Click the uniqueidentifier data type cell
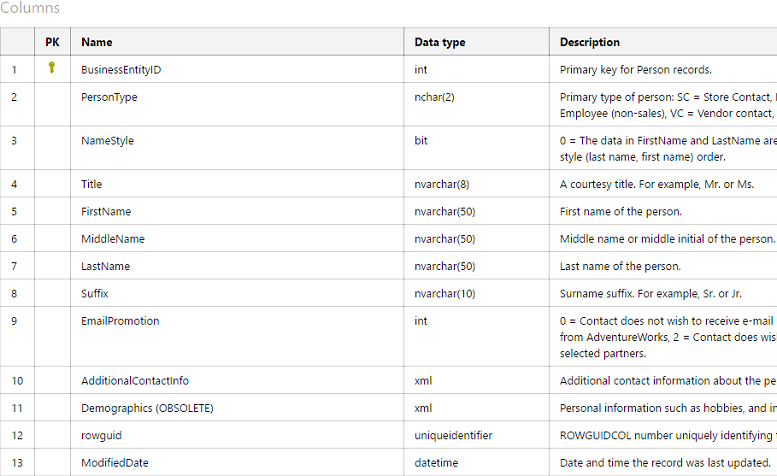This screenshot has width=777, height=476. pyautogui.click(x=453, y=435)
